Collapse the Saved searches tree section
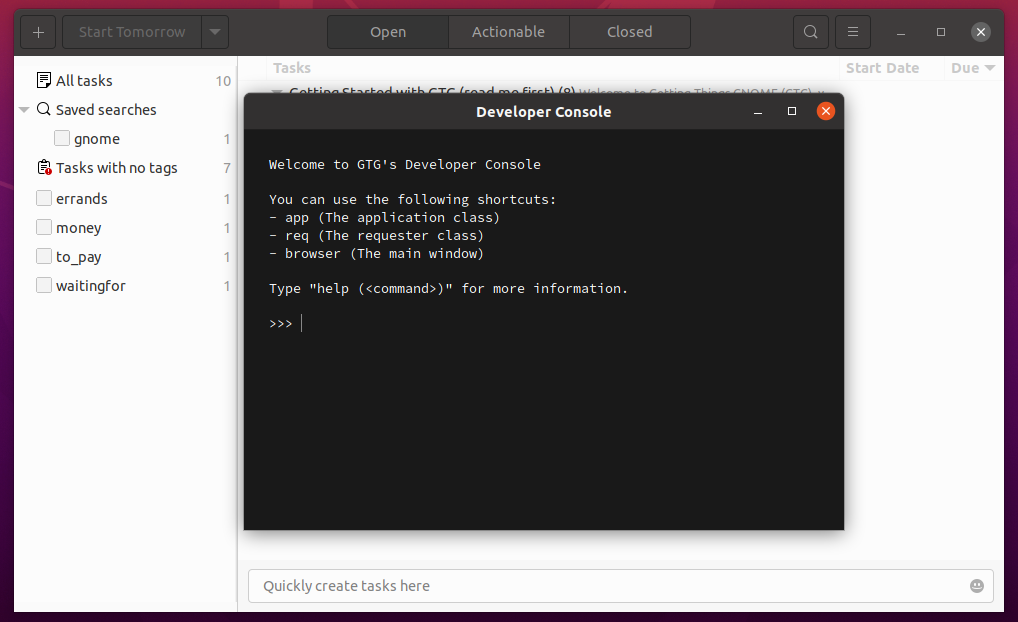The image size is (1018, 622). pos(24,110)
